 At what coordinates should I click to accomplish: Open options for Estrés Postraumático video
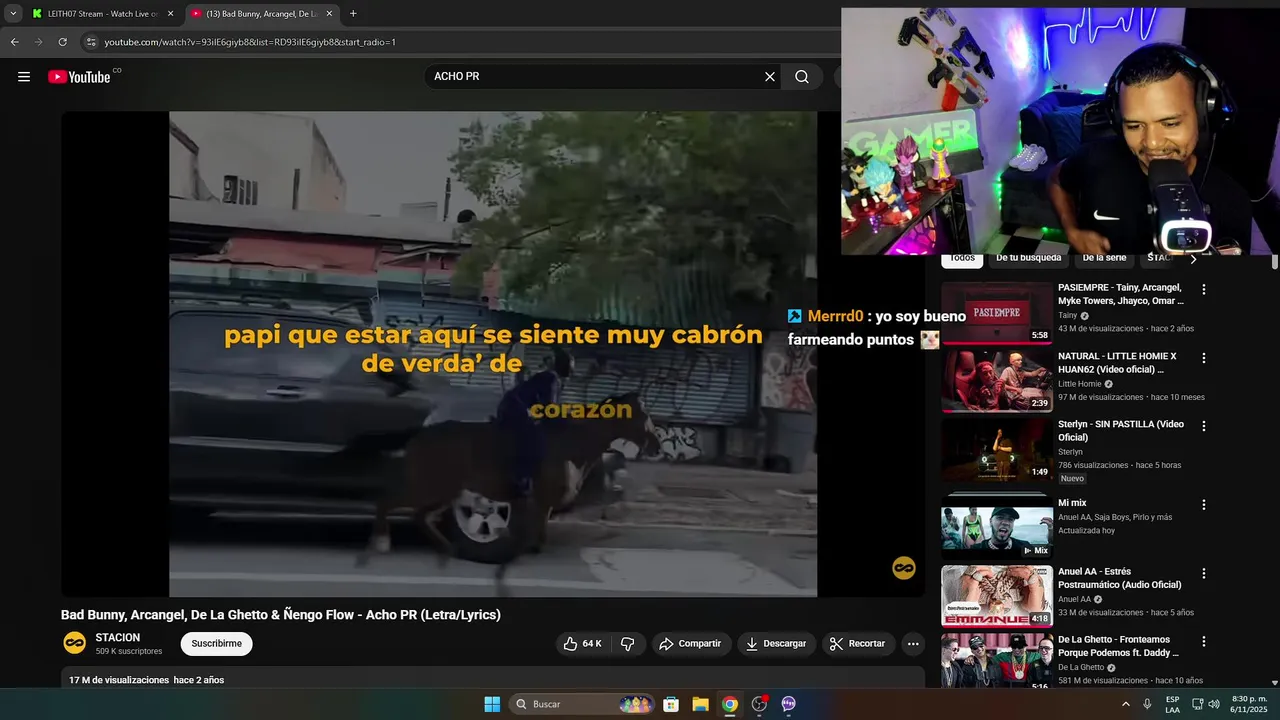point(1204,574)
